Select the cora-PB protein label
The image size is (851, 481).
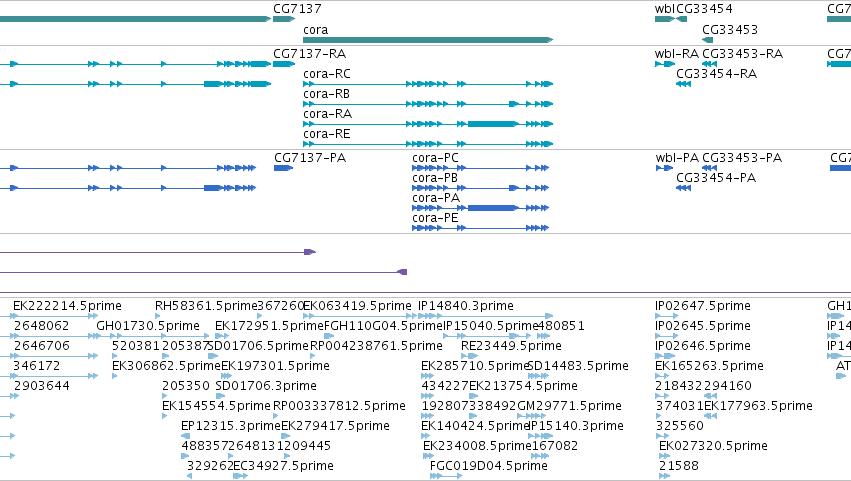(435, 178)
